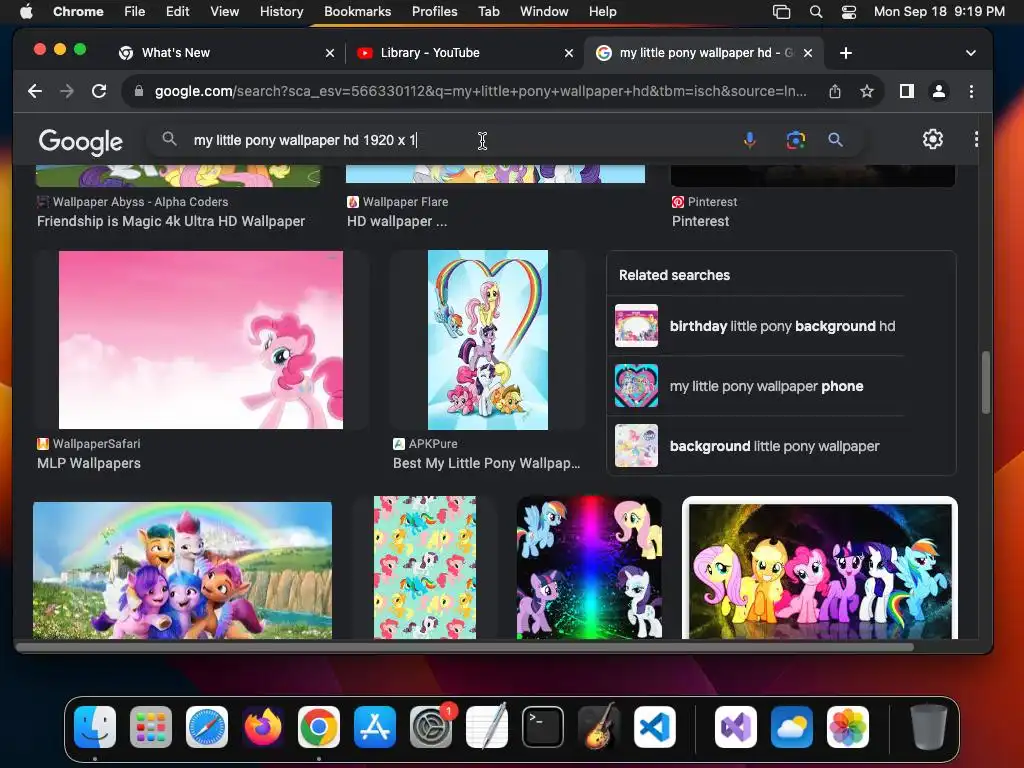
Task: Open TextEdit from the dock
Action: pyautogui.click(x=487, y=727)
